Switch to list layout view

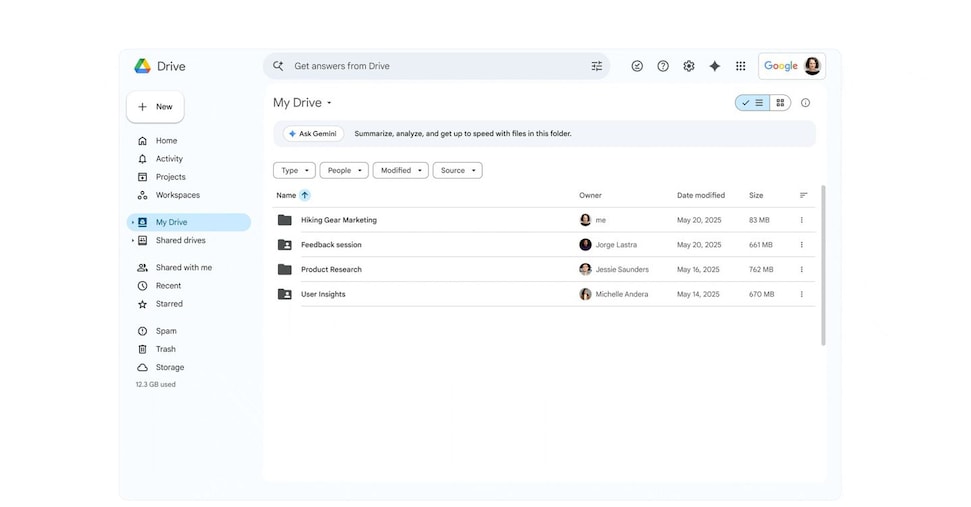pyautogui.click(x=753, y=103)
